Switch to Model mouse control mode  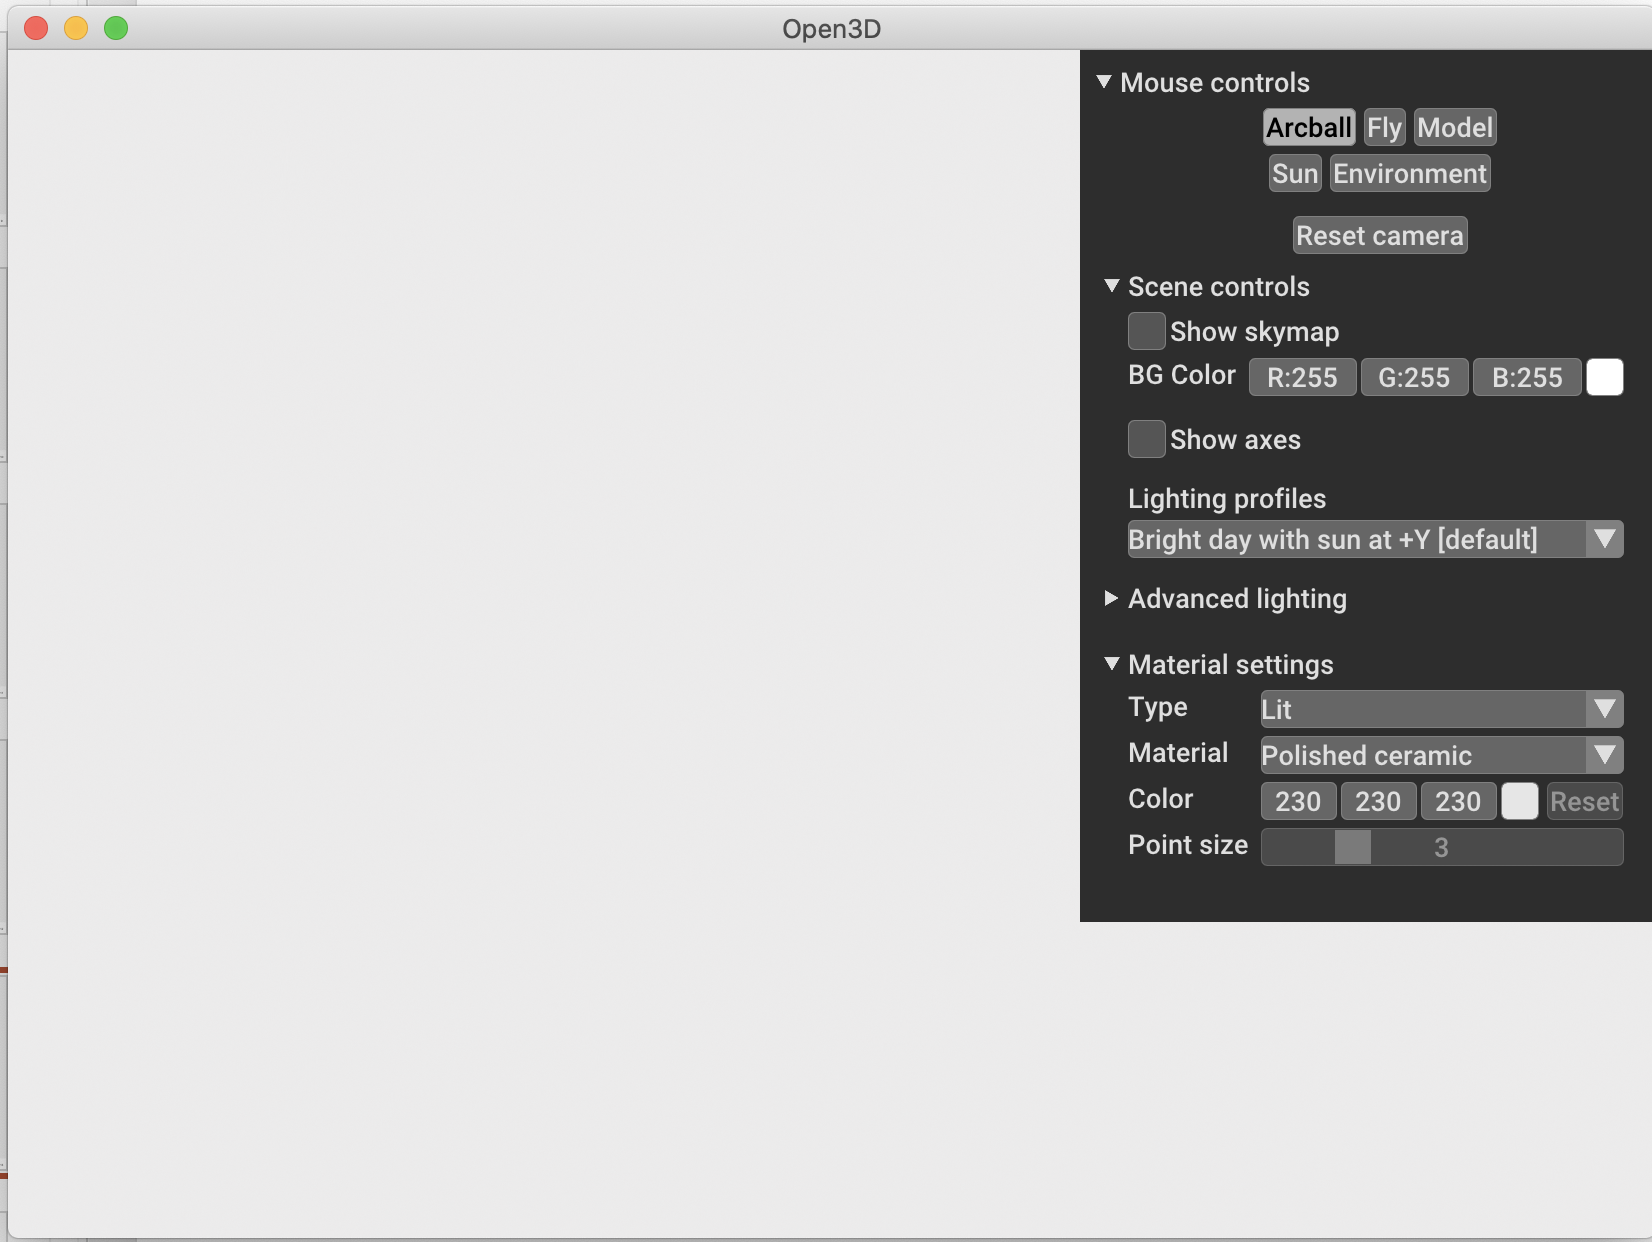[x=1455, y=127]
